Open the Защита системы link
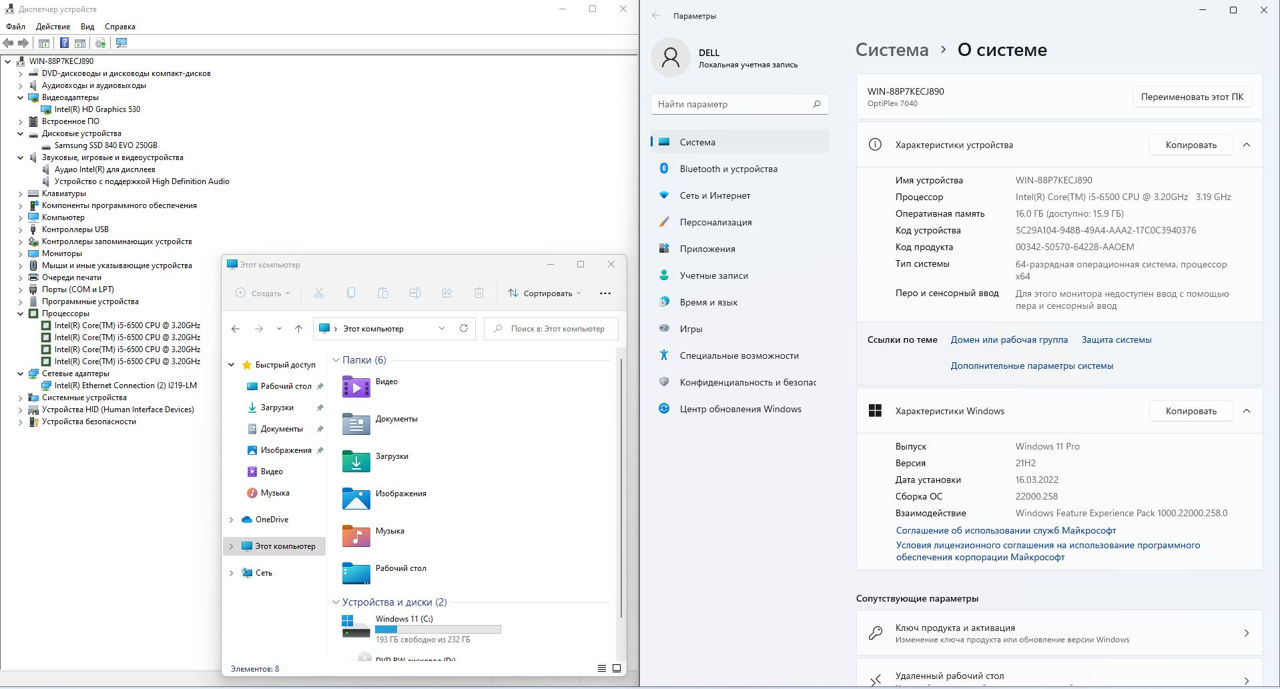This screenshot has width=1280, height=689. point(1116,340)
